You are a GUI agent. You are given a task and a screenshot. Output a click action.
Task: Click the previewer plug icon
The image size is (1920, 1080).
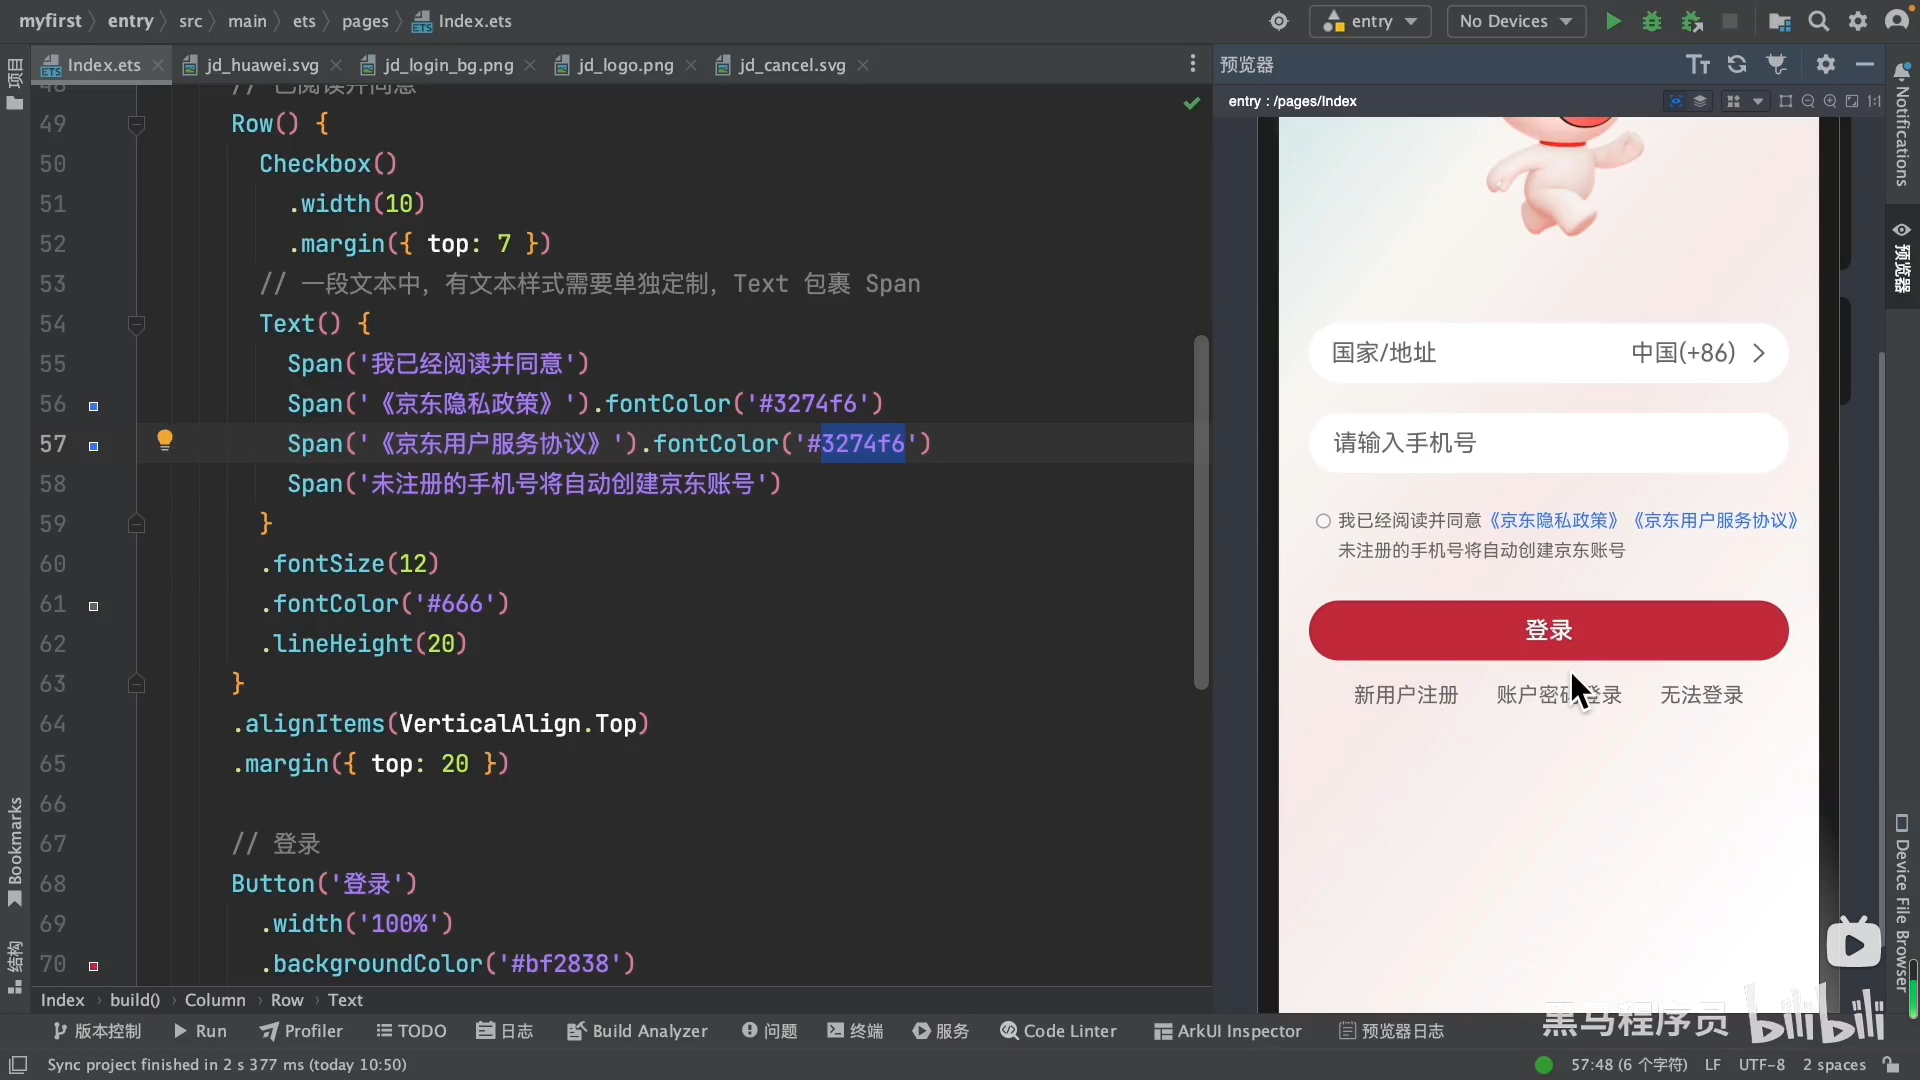pos(1777,65)
